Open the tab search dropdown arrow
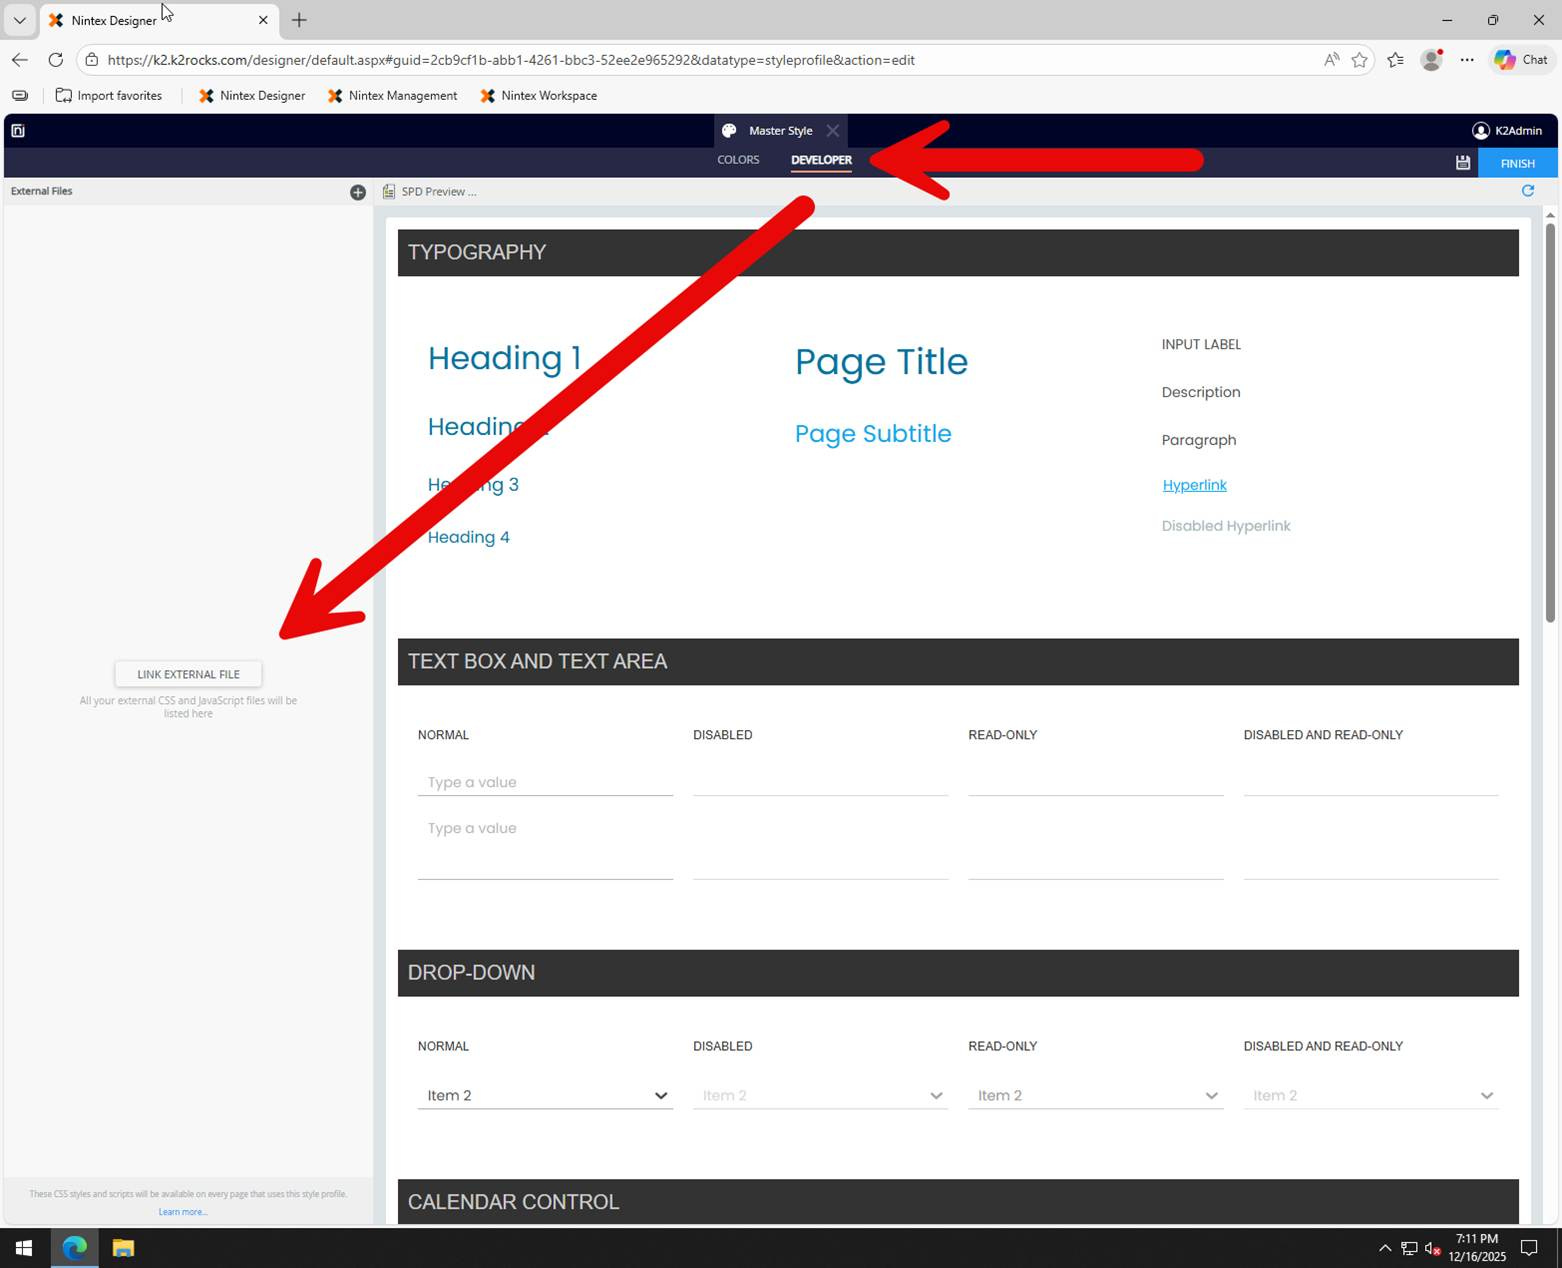This screenshot has height=1268, width=1562. pyautogui.click(x=19, y=20)
